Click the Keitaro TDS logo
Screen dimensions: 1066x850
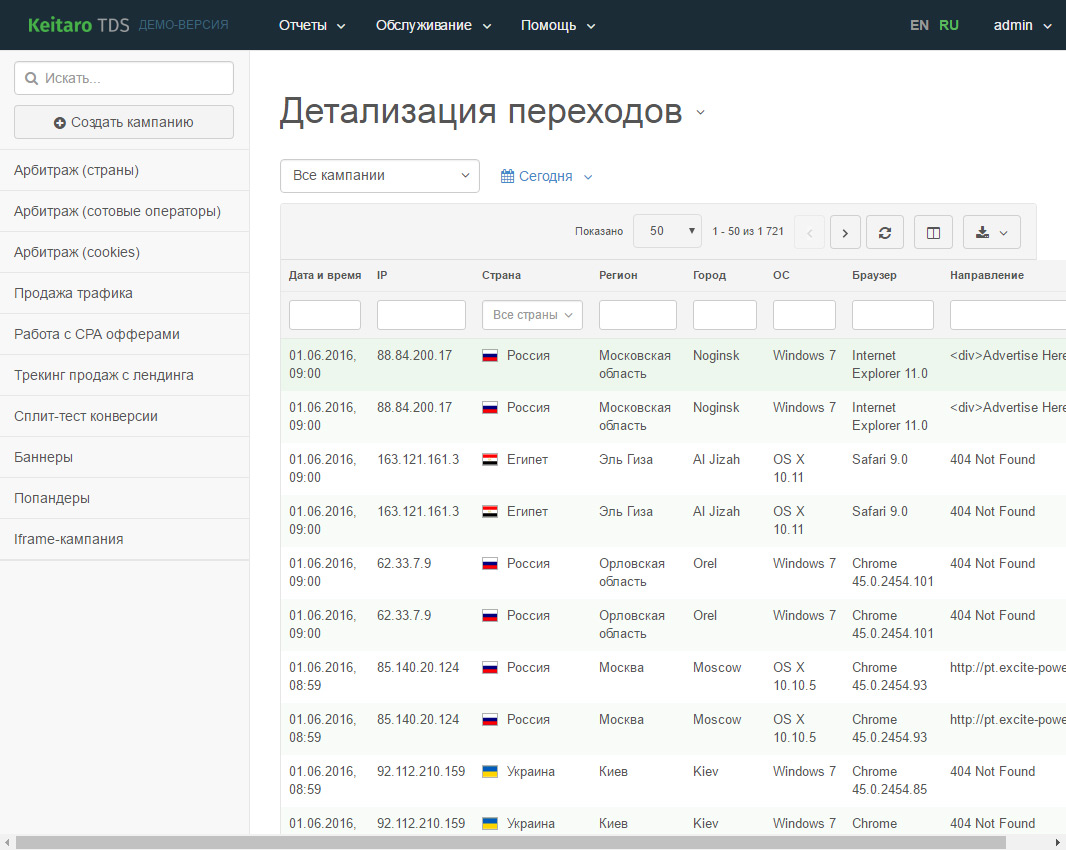point(79,25)
